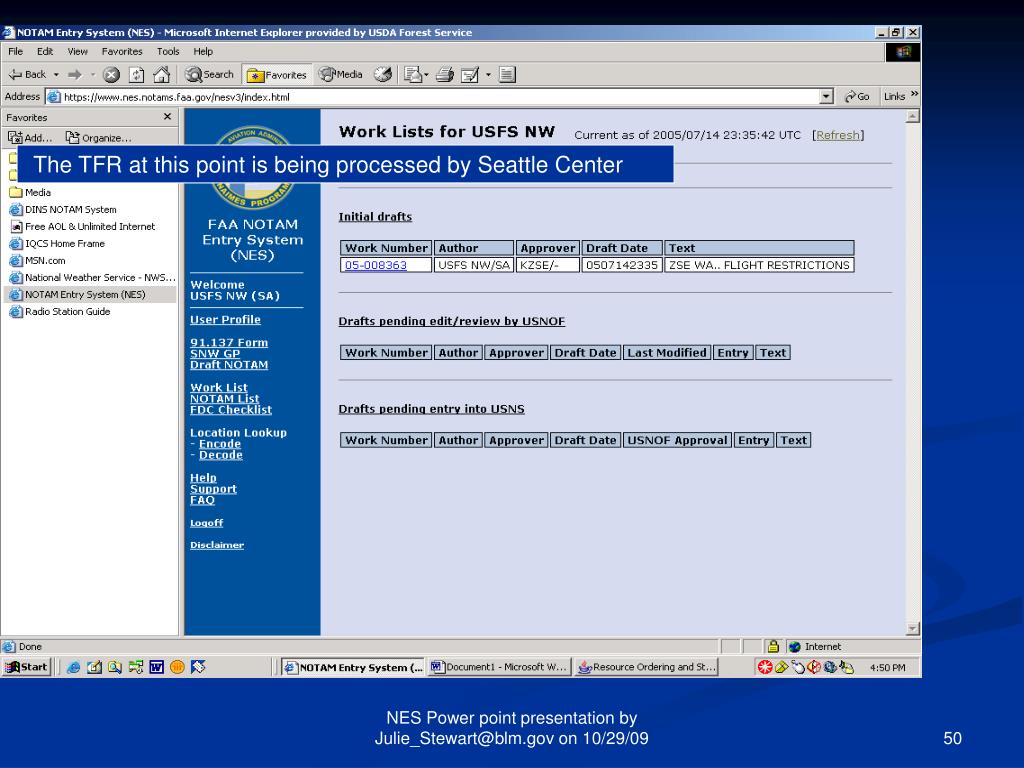Click the Stop loading icon
Image resolution: width=1024 pixels, height=768 pixels.
click(x=112, y=74)
